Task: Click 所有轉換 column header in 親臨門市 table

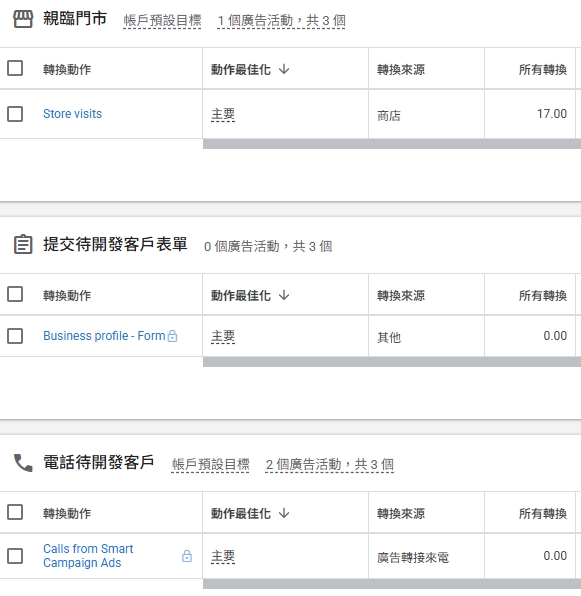Action: click(x=543, y=70)
